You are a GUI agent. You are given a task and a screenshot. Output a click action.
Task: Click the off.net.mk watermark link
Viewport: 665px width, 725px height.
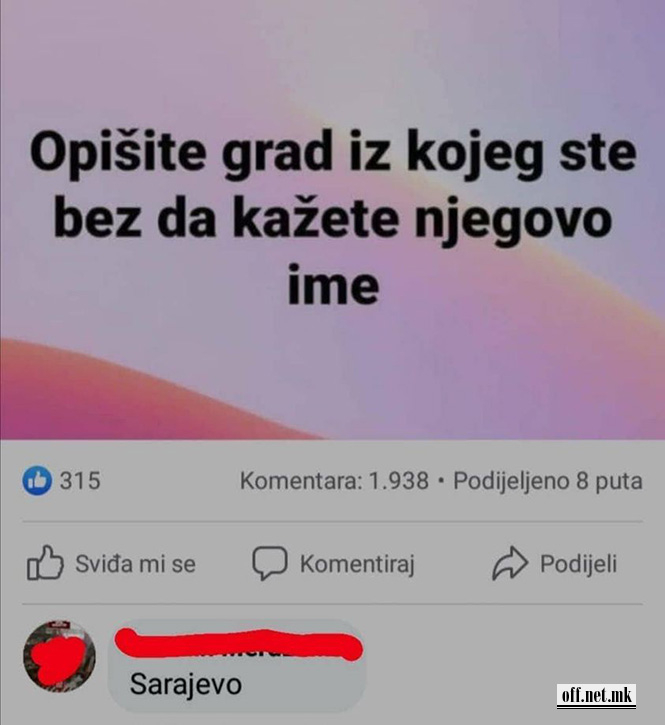596,695
